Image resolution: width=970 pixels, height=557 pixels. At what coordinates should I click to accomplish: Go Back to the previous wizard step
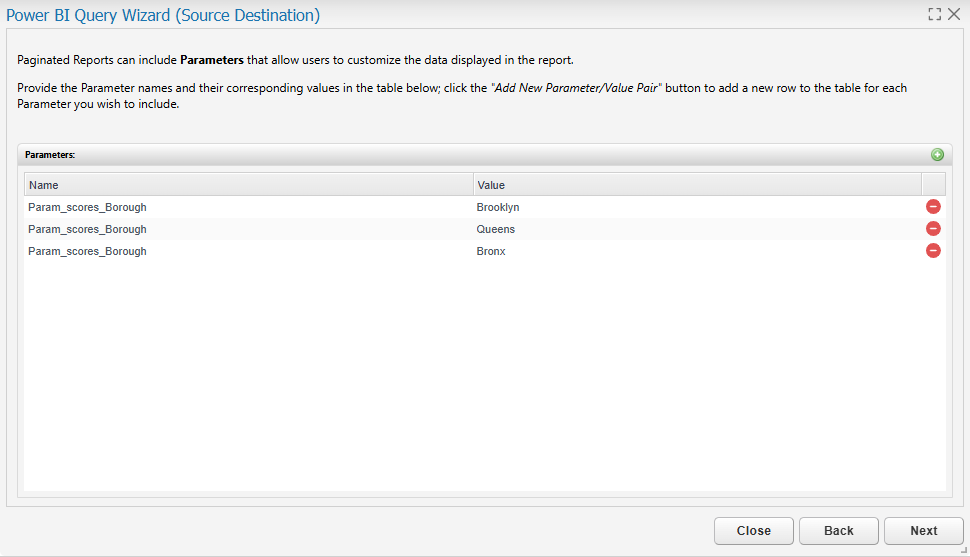tap(838, 530)
